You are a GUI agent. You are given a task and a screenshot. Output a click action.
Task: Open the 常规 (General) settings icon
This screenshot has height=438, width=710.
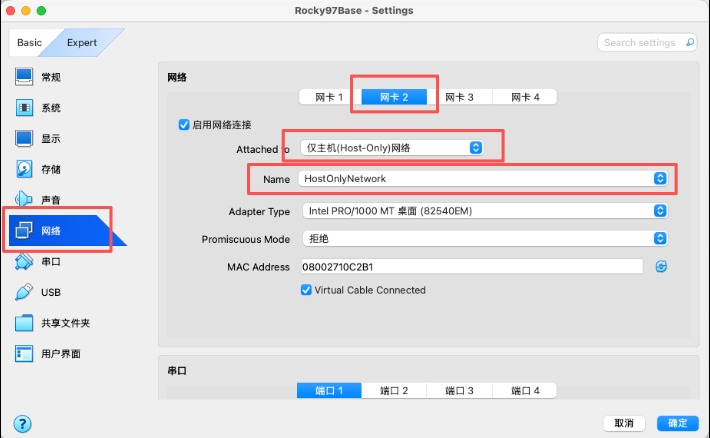click(25, 77)
